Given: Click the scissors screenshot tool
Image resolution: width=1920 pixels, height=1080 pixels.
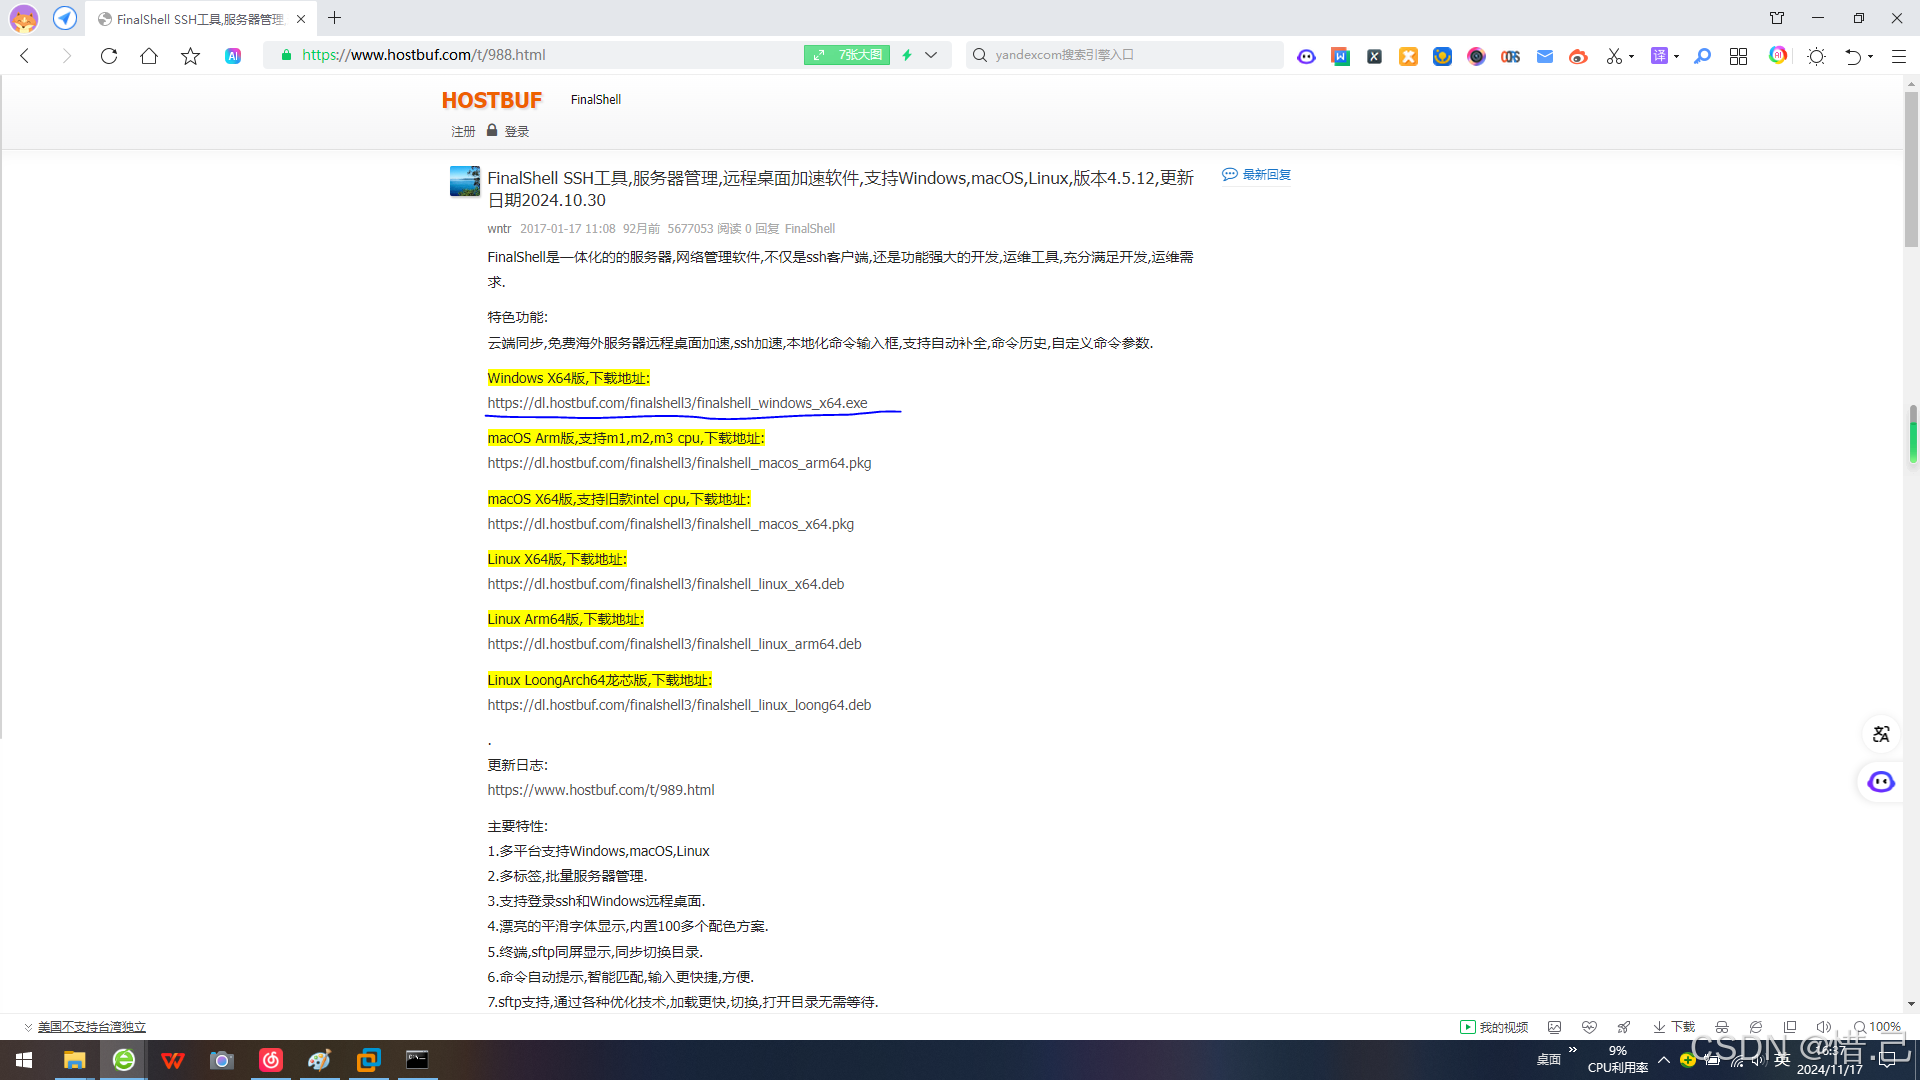Looking at the screenshot, I should click(1613, 56).
